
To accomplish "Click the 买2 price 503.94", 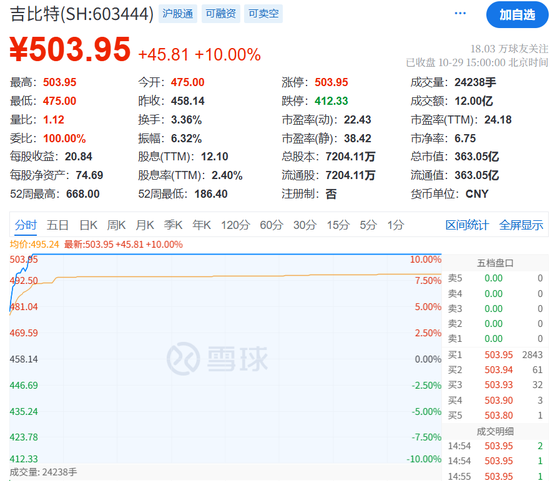I will tap(498, 370).
